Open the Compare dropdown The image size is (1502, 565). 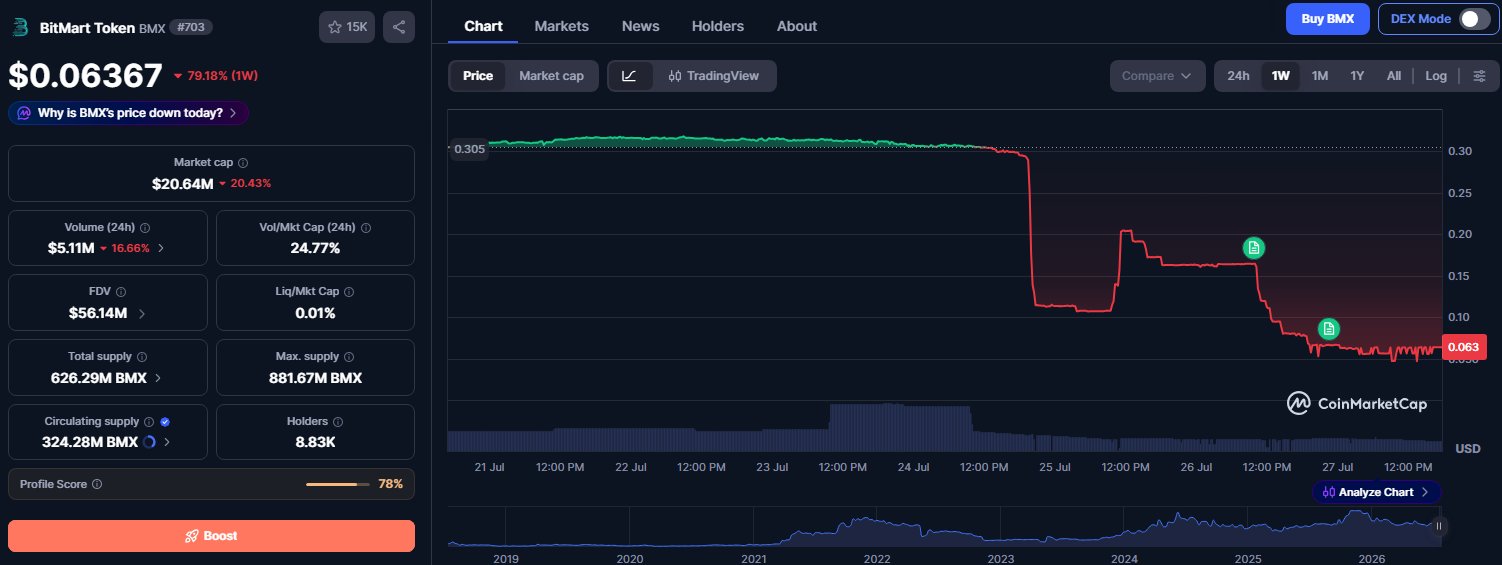point(1157,76)
